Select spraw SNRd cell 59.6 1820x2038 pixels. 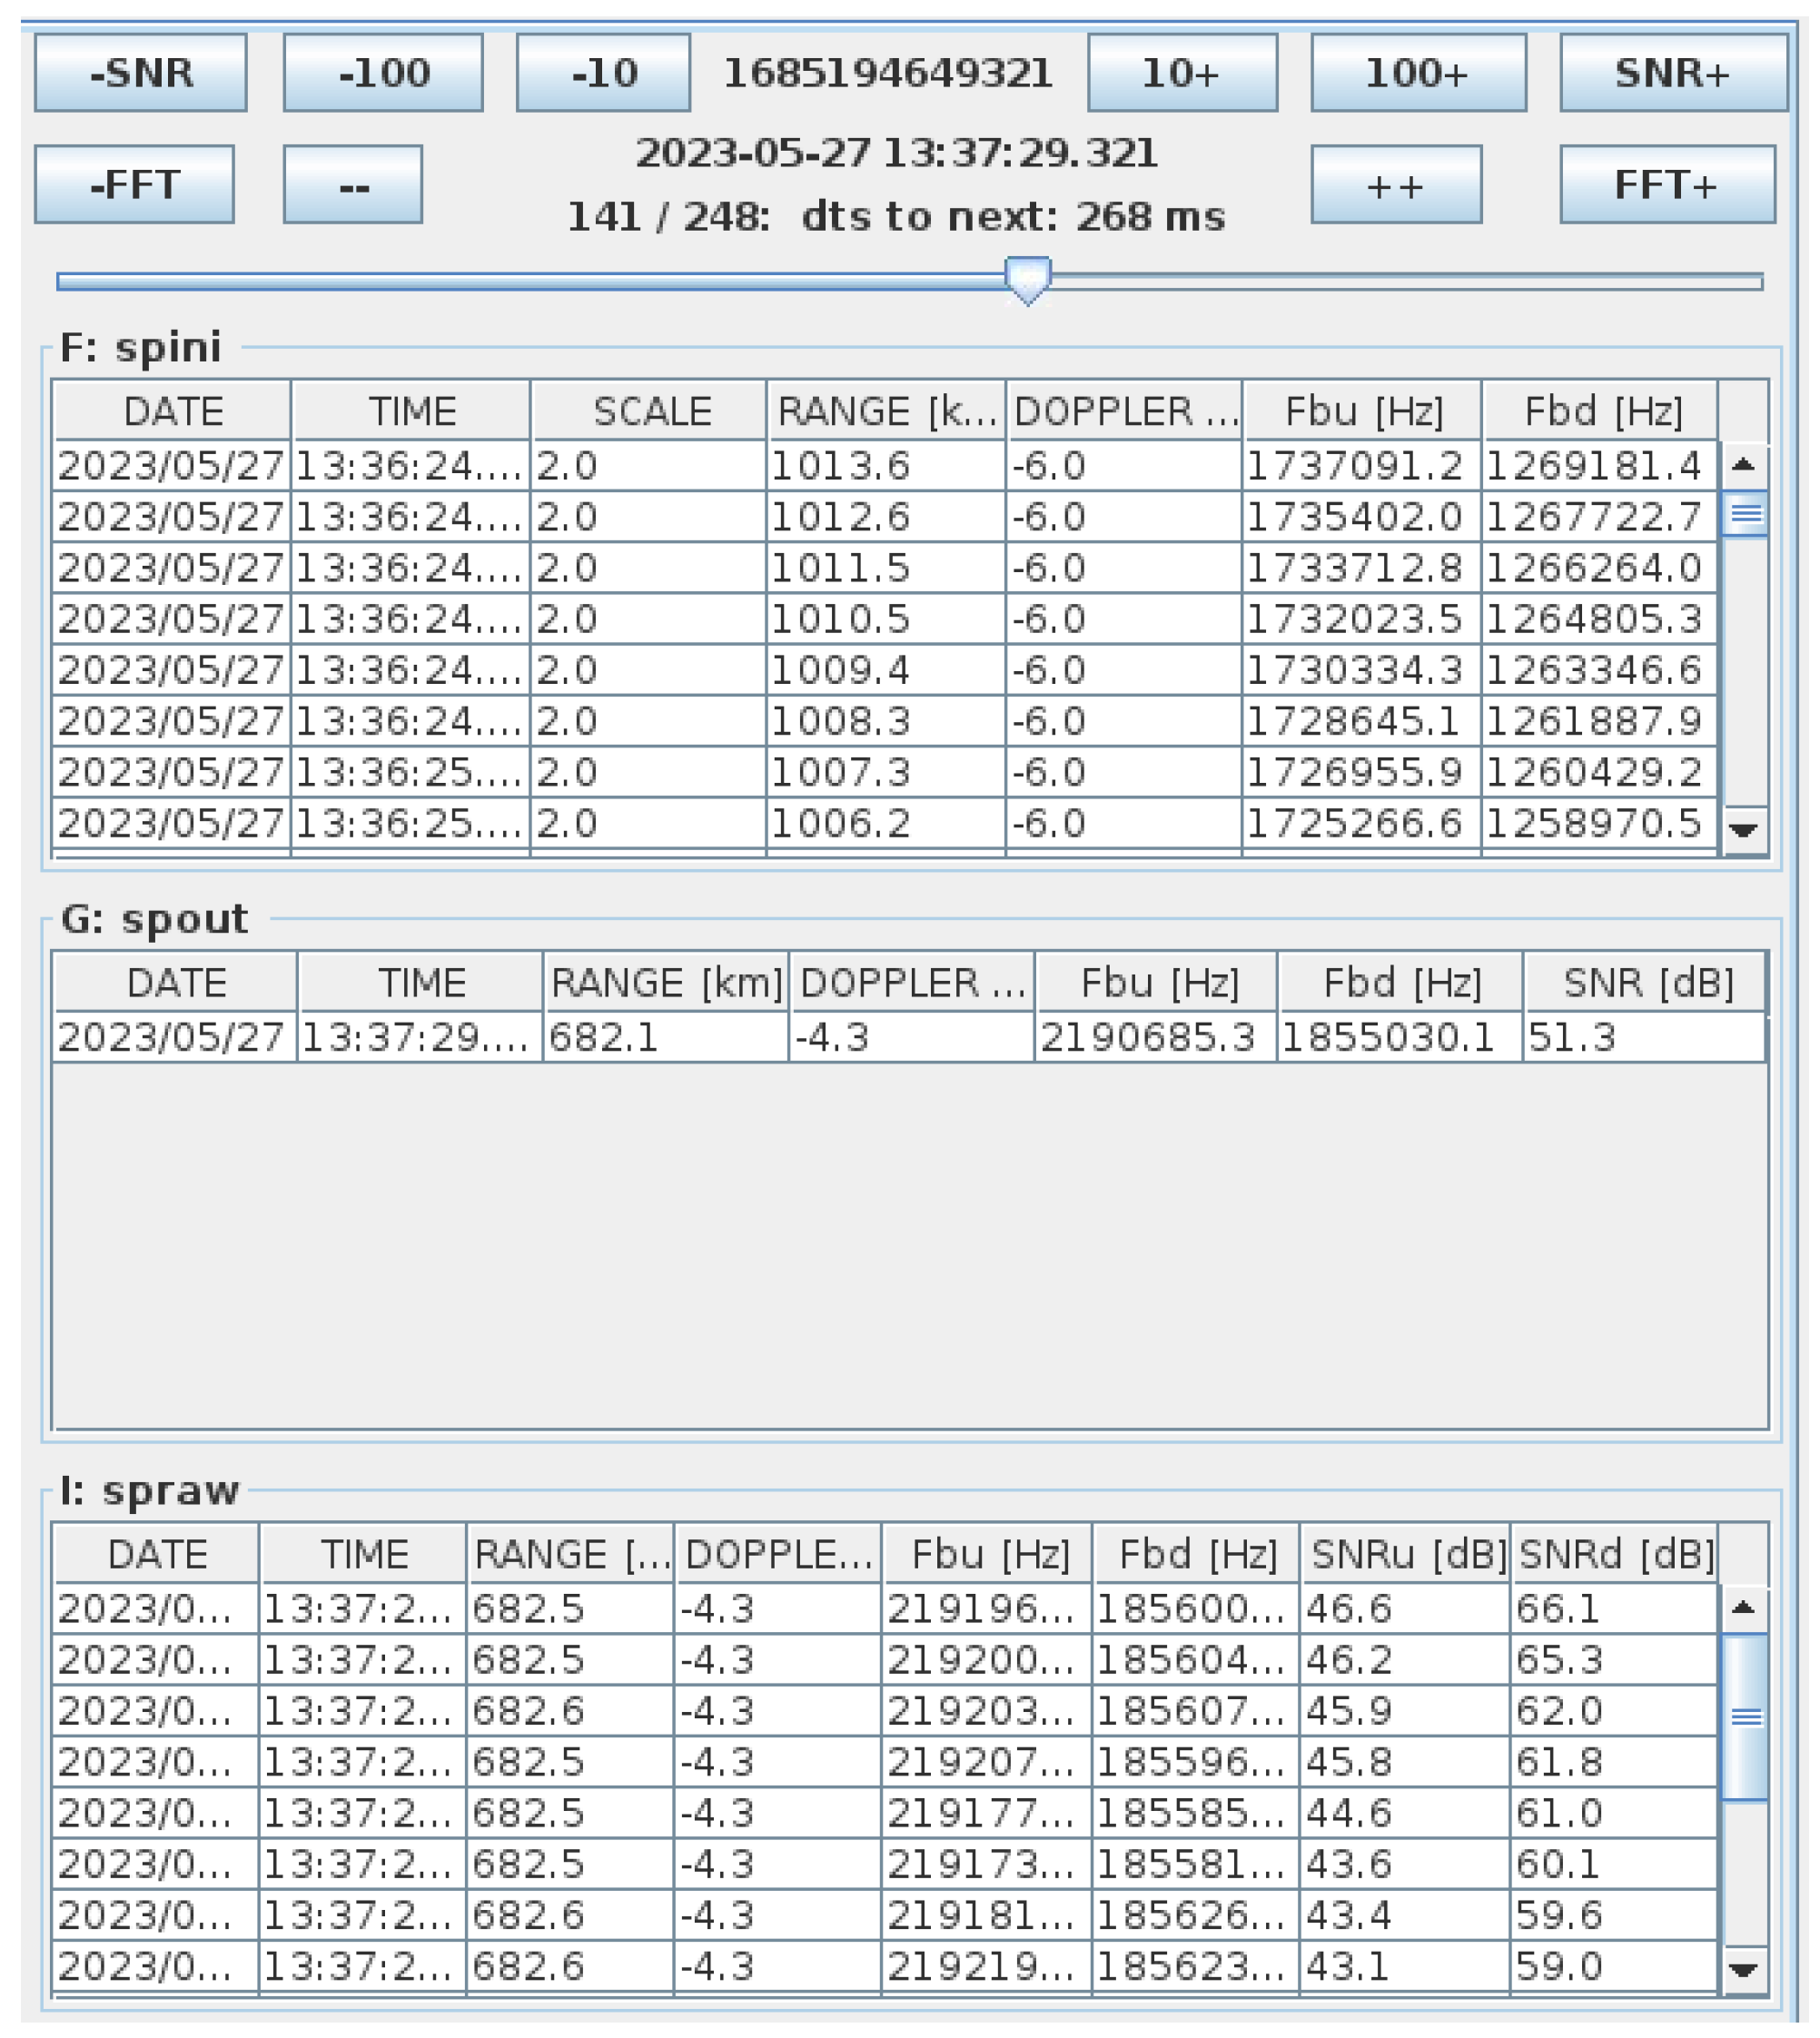pos(1614,1915)
